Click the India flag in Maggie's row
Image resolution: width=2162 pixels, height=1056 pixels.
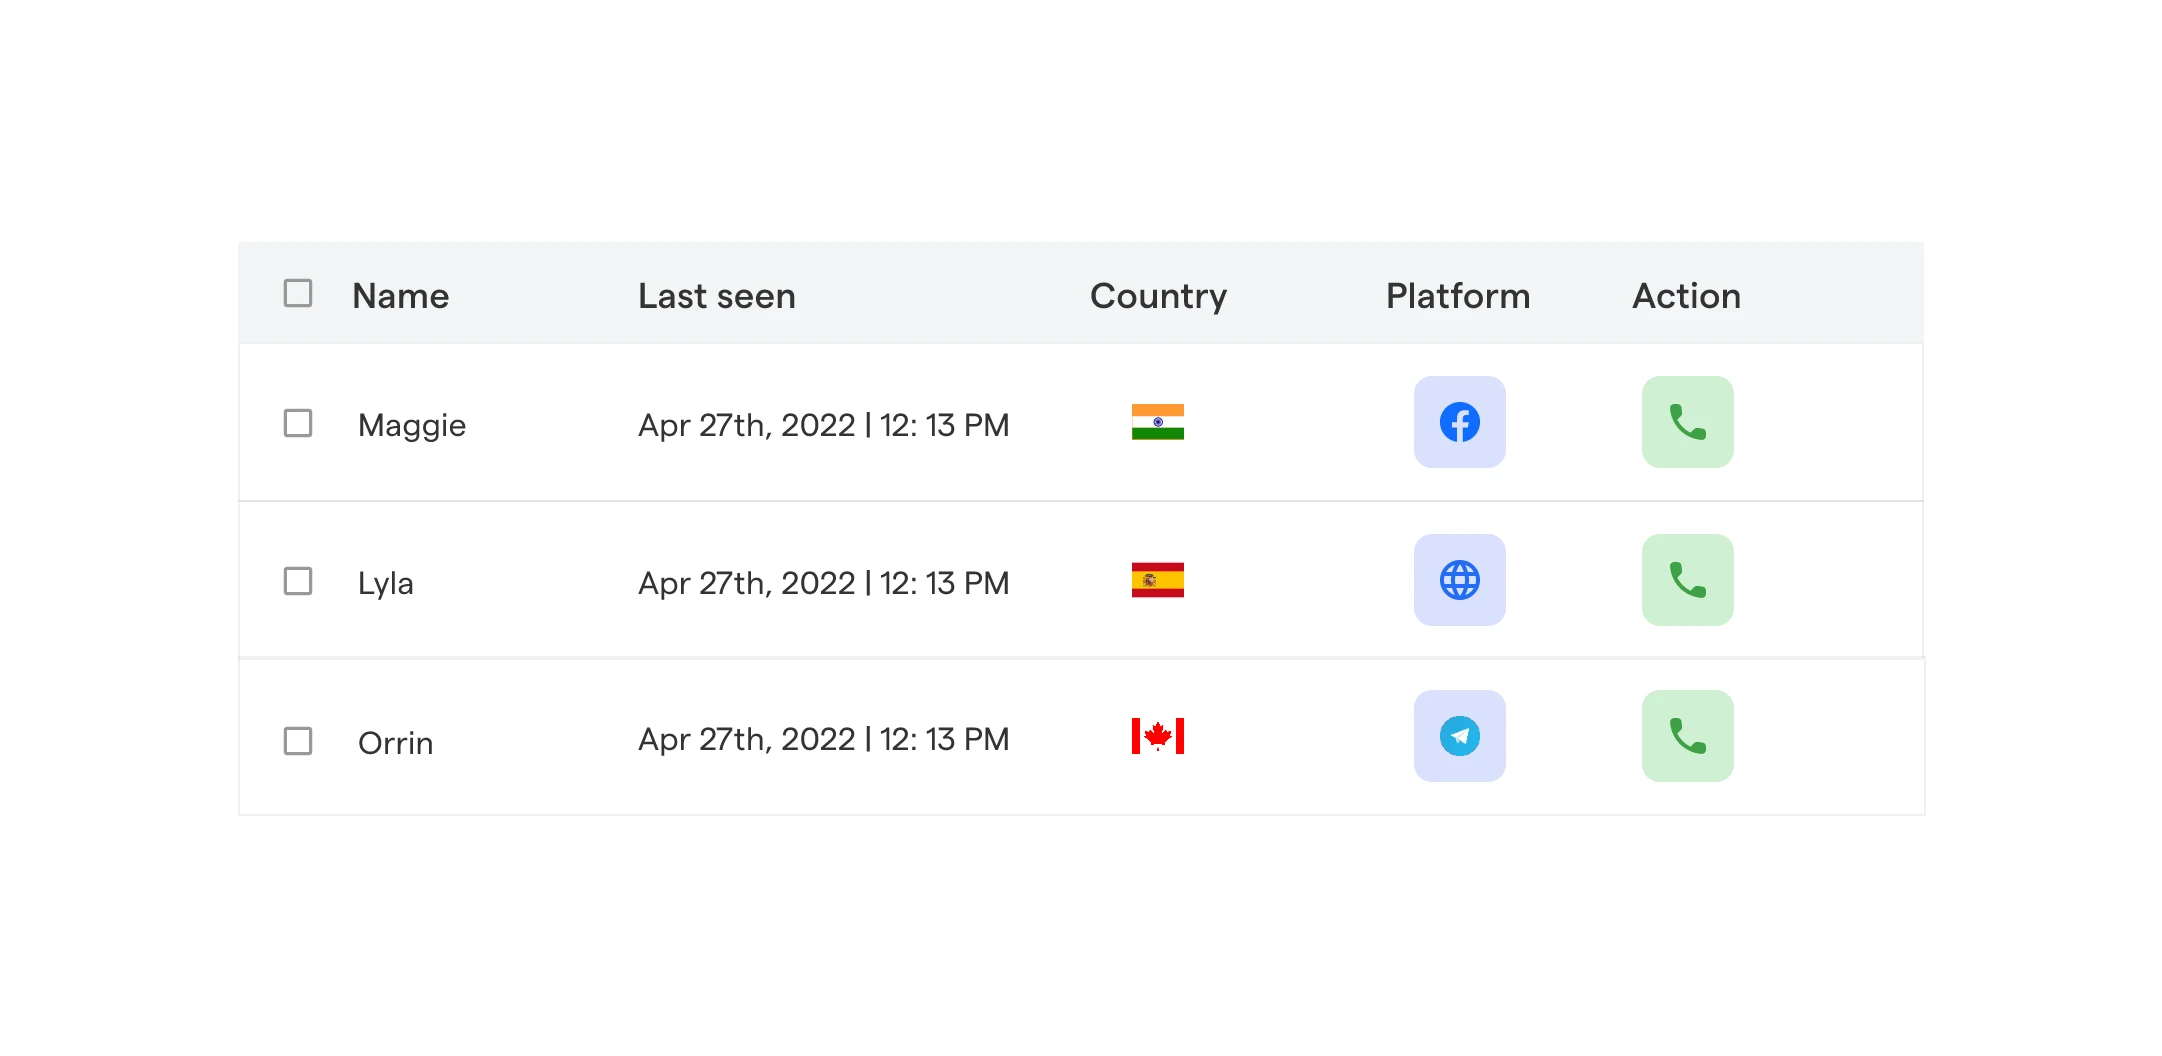[x=1157, y=422]
